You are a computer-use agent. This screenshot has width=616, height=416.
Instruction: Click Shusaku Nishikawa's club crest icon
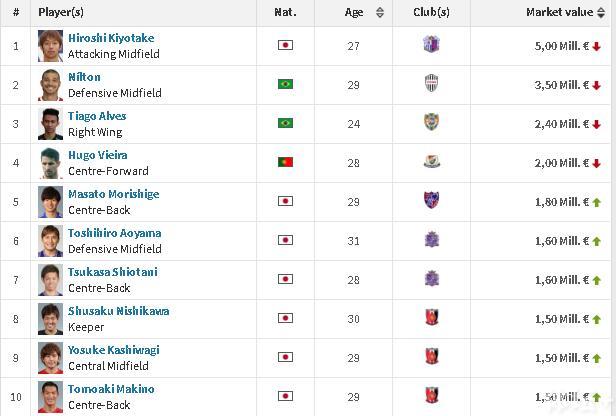(431, 317)
